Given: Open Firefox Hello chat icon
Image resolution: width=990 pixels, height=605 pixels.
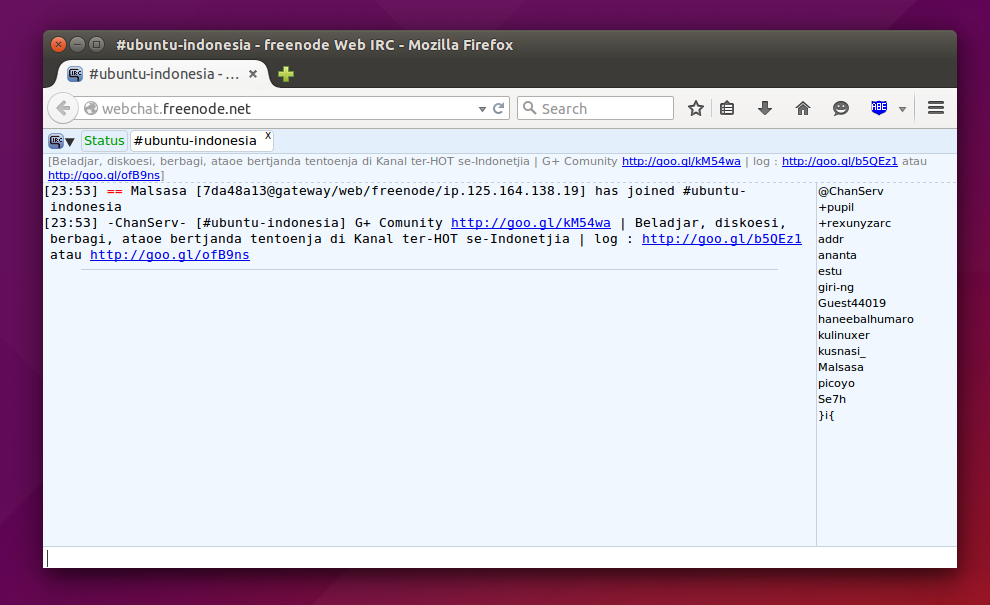Looking at the screenshot, I should pos(839,108).
